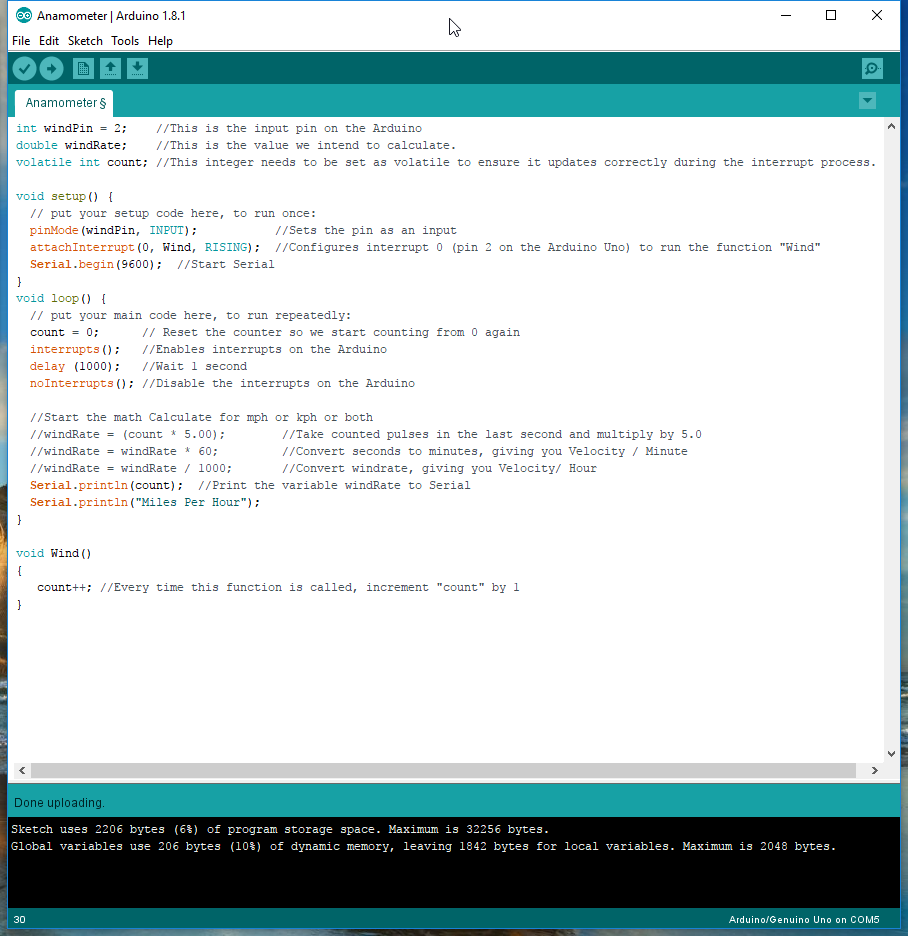
Task: Click the 'pinMode(windPin, INPUT);' statement
Action: 113,230
